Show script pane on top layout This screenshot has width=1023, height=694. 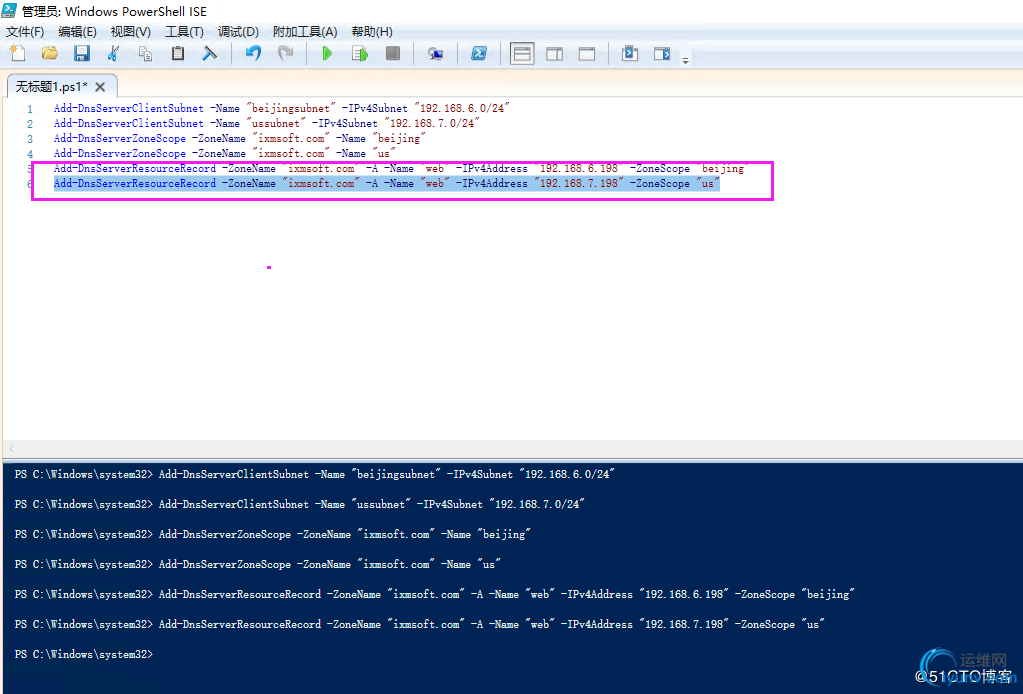[522, 53]
